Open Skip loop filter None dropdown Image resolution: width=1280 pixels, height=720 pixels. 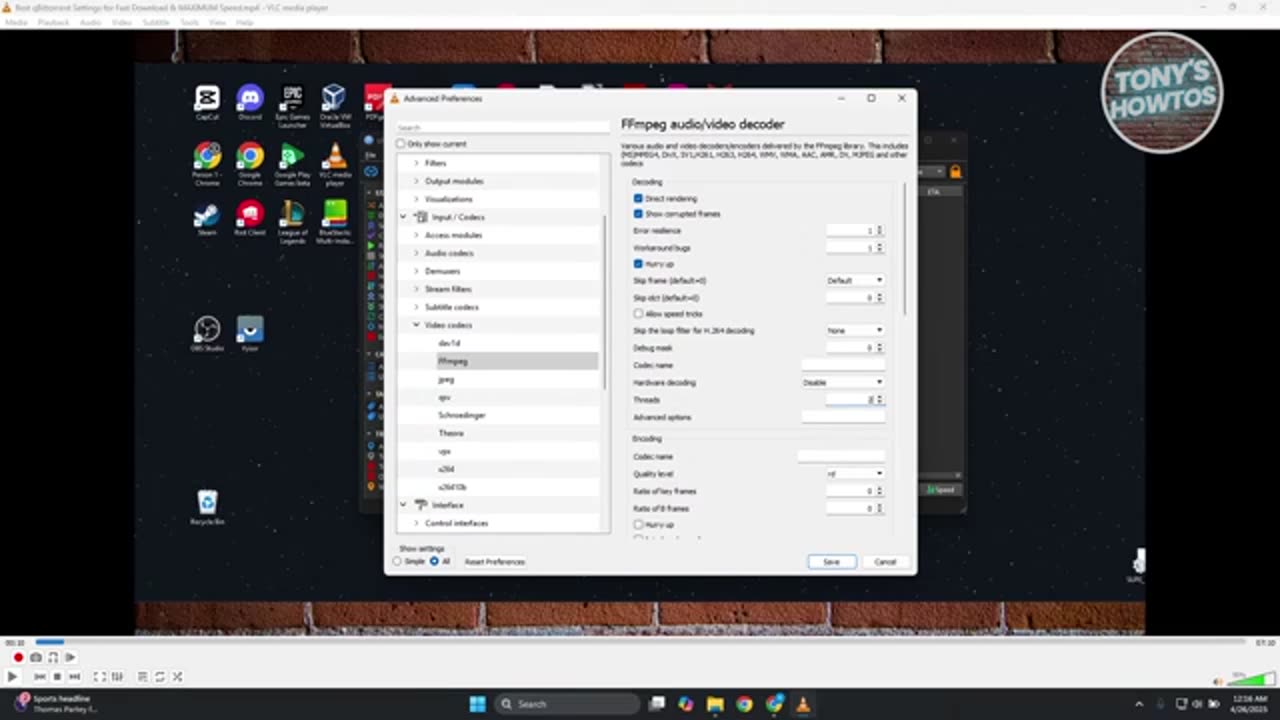[x=855, y=331]
